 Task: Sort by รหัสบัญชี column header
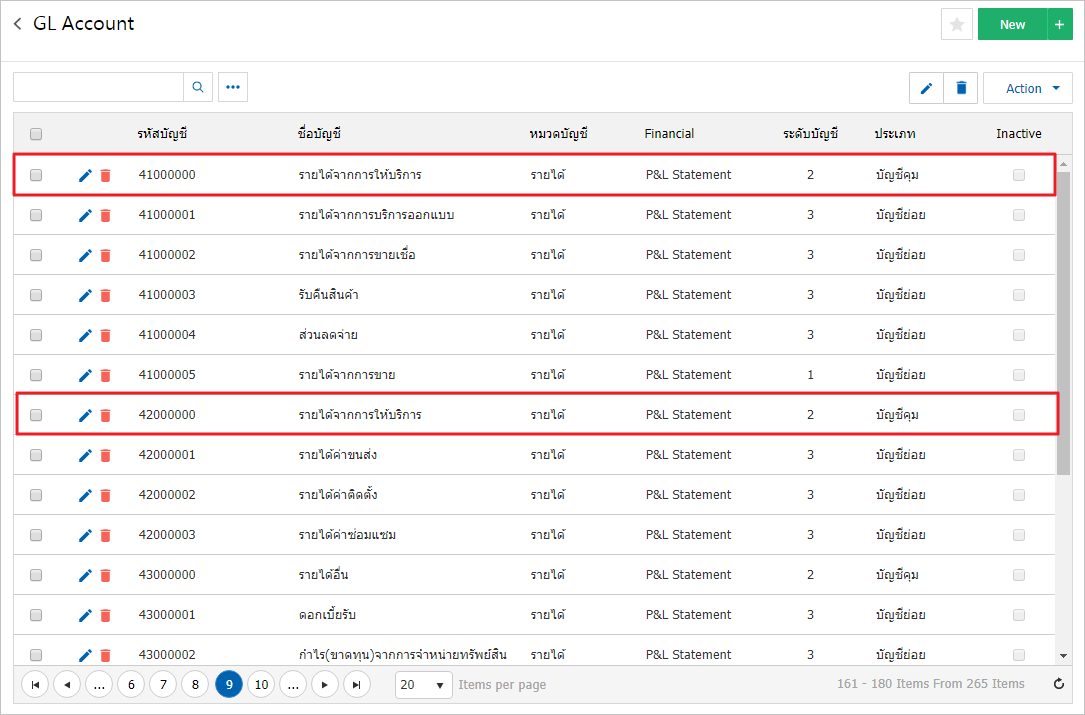(163, 134)
